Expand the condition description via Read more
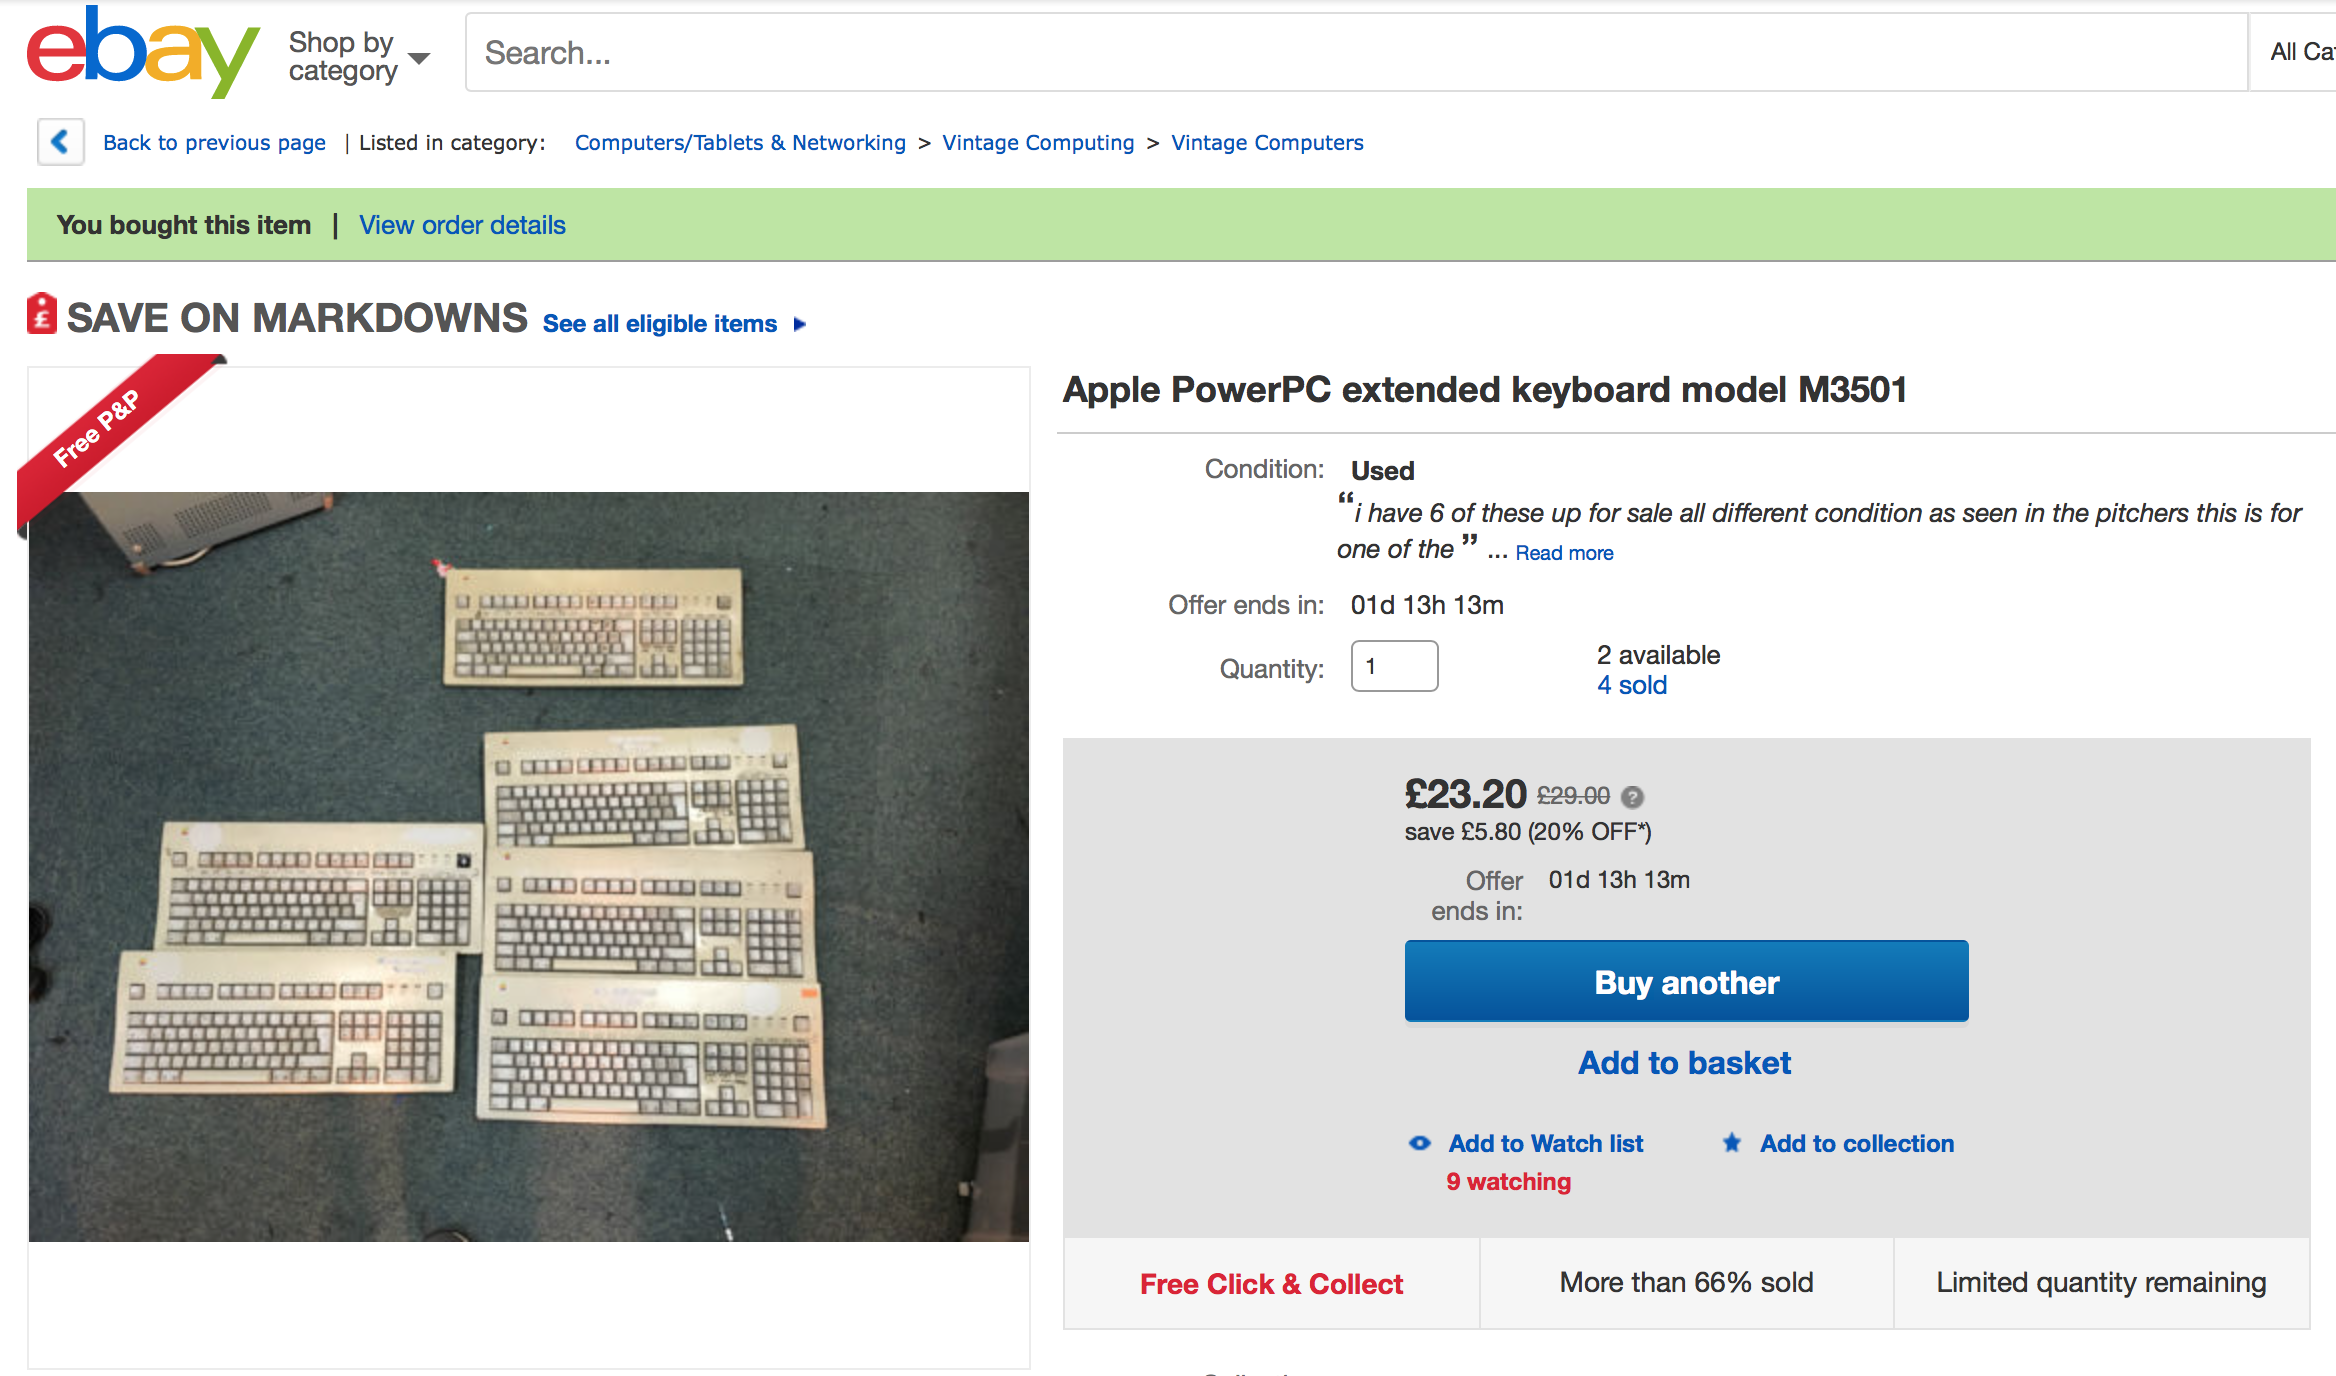Viewport: 2336px width, 1376px height. (x=1564, y=552)
